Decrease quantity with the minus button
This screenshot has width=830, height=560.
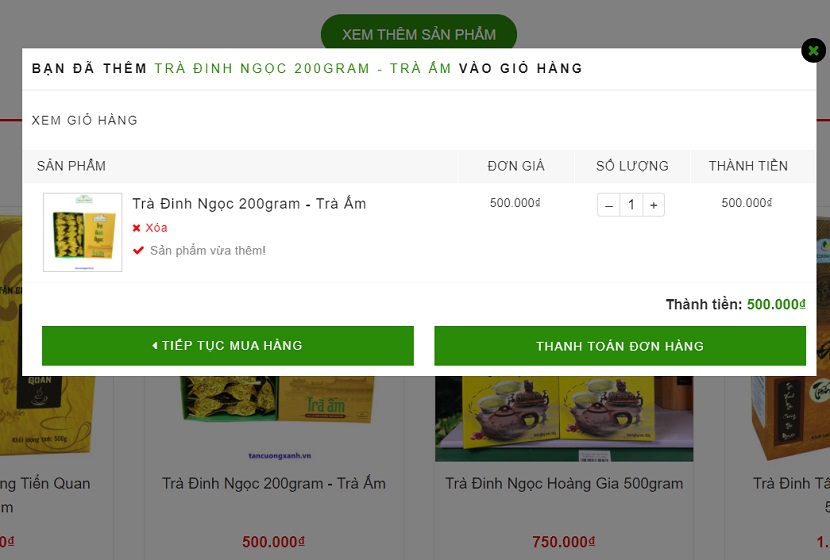609,205
